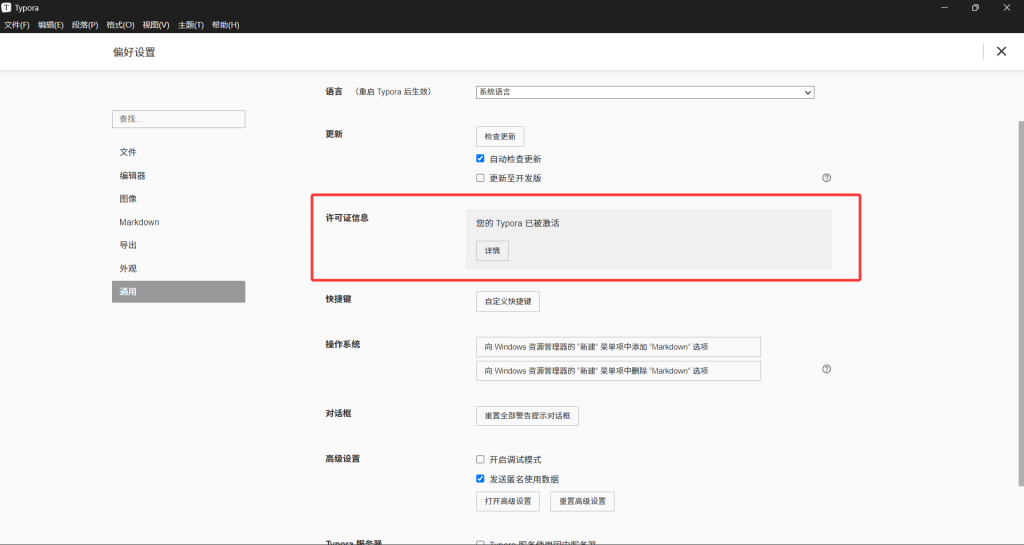Click the 偏好设置 heading
The image size is (1024, 545).
134,52
